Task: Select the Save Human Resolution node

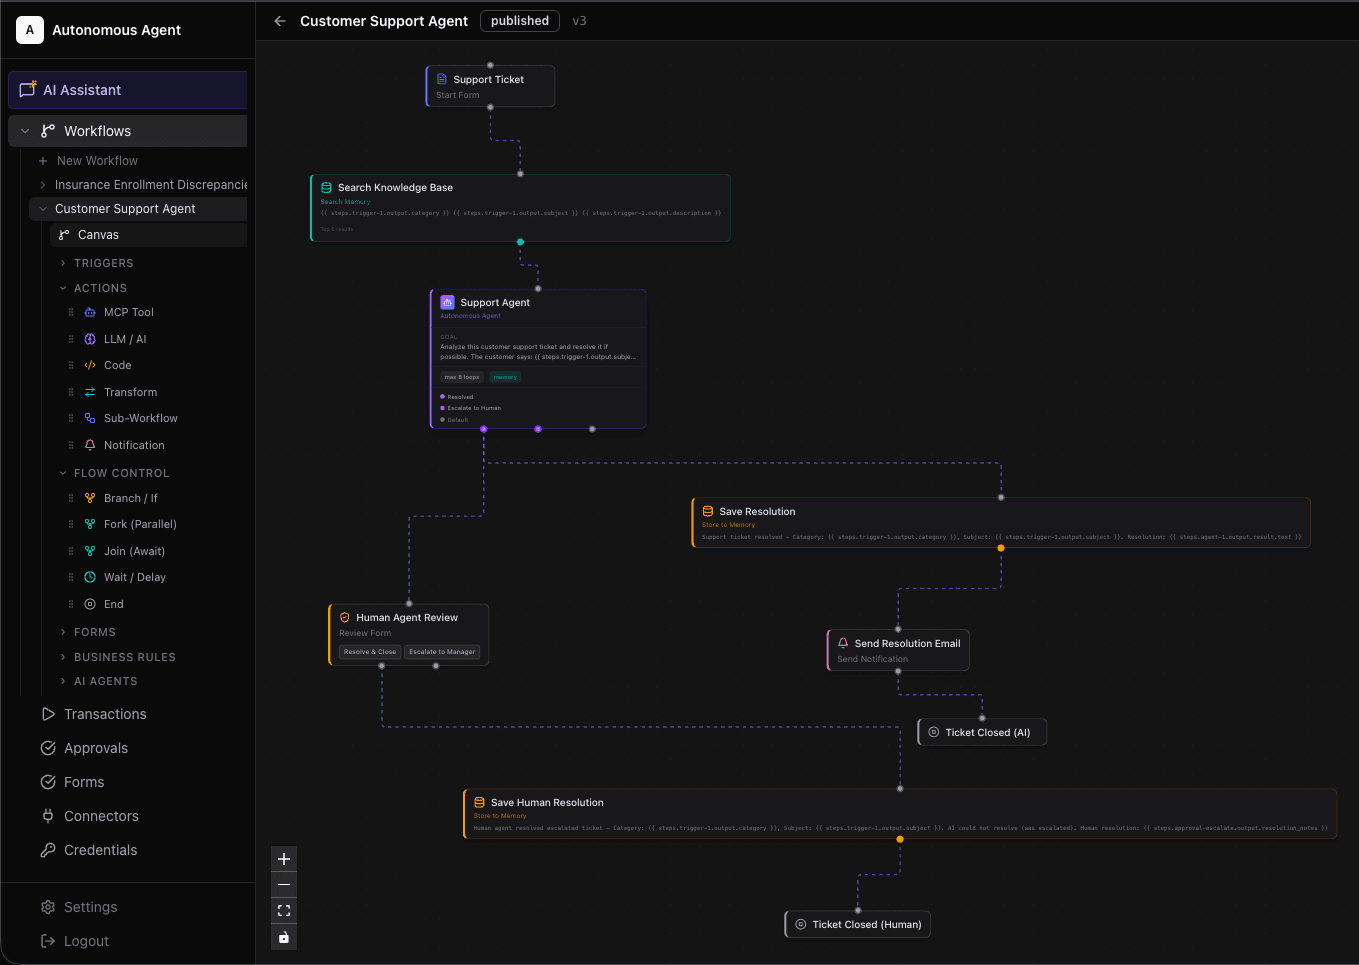Action: click(900, 814)
